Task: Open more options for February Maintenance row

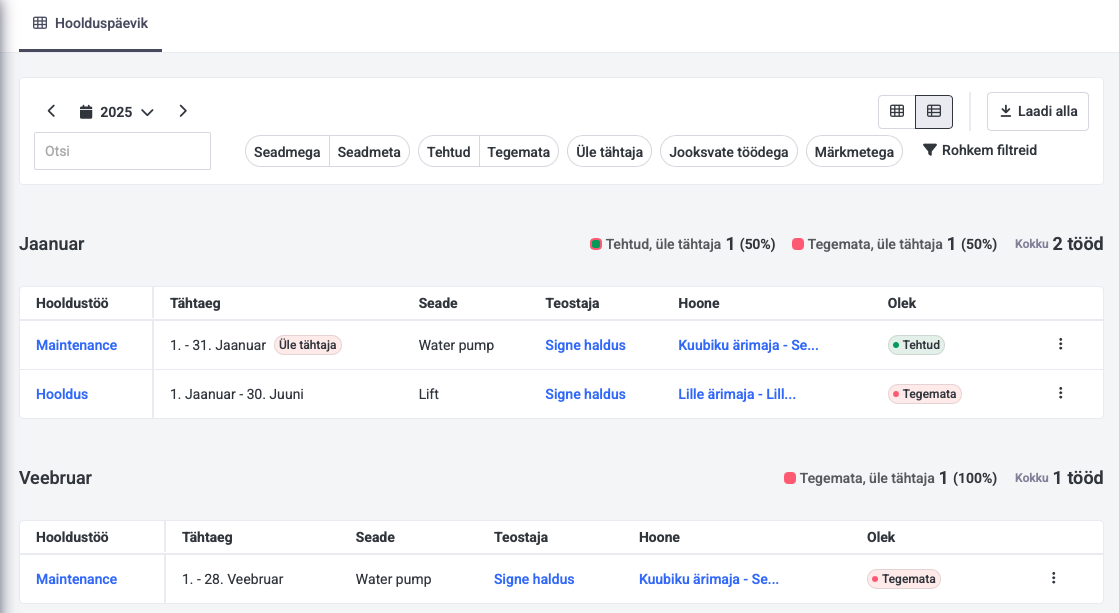Action: (x=1052, y=578)
